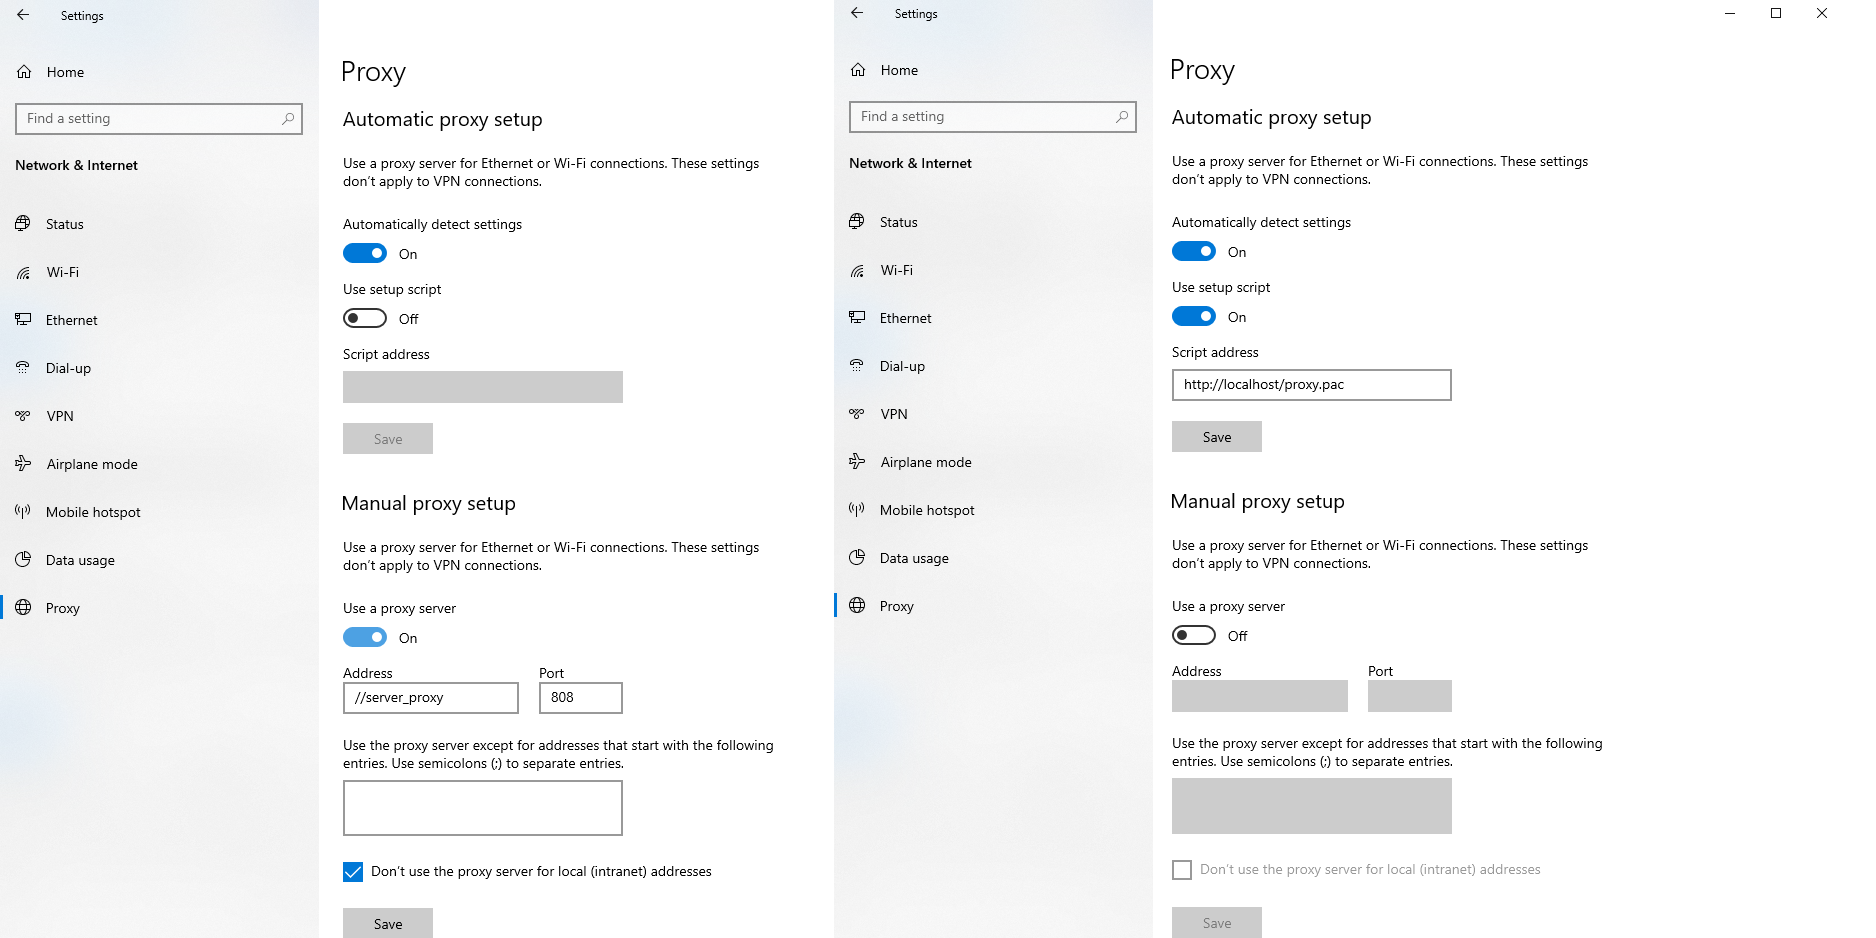
Task: Click the Wi-Fi icon in the left sidebar
Action: (23, 273)
